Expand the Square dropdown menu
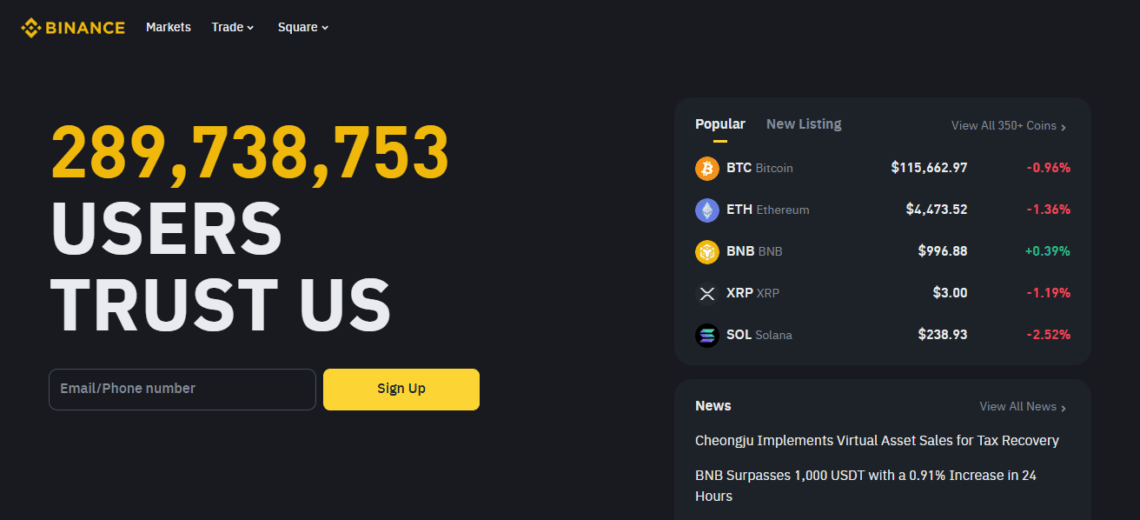The image size is (1140, 520). pos(303,27)
